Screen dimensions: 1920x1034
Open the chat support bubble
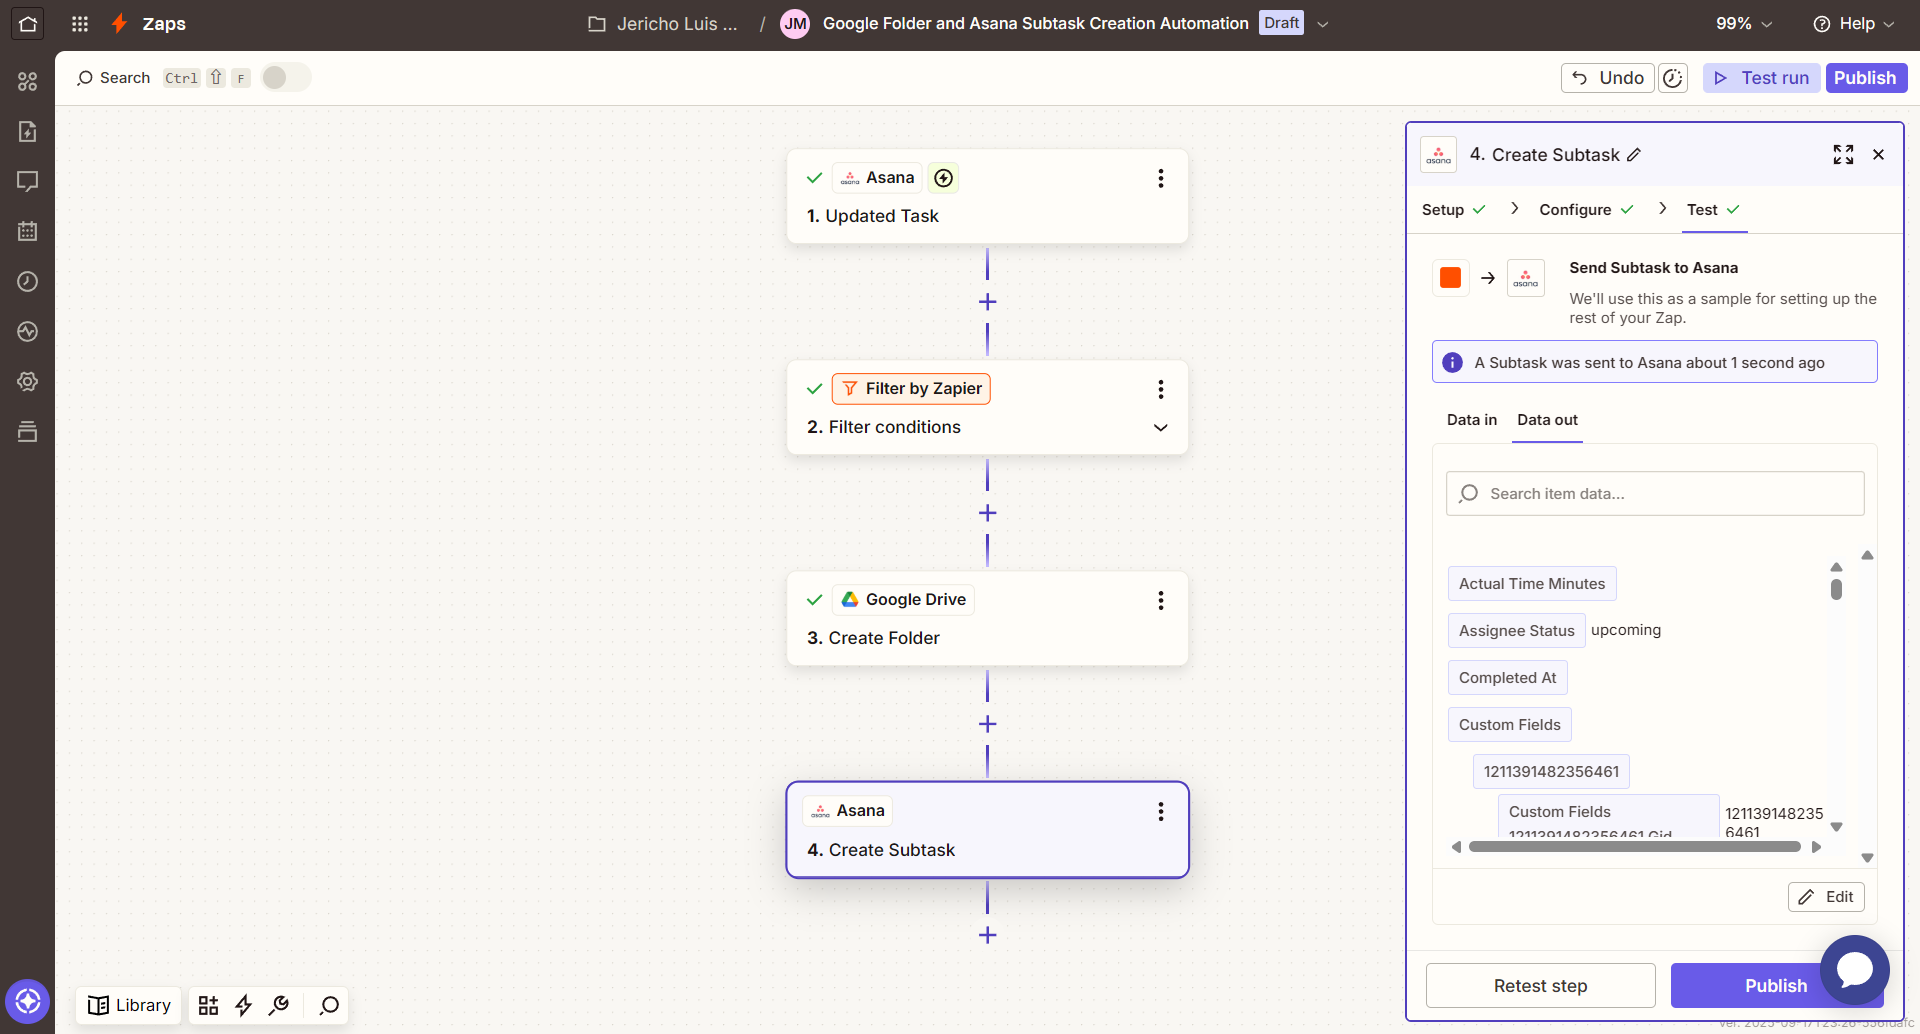(x=1854, y=969)
